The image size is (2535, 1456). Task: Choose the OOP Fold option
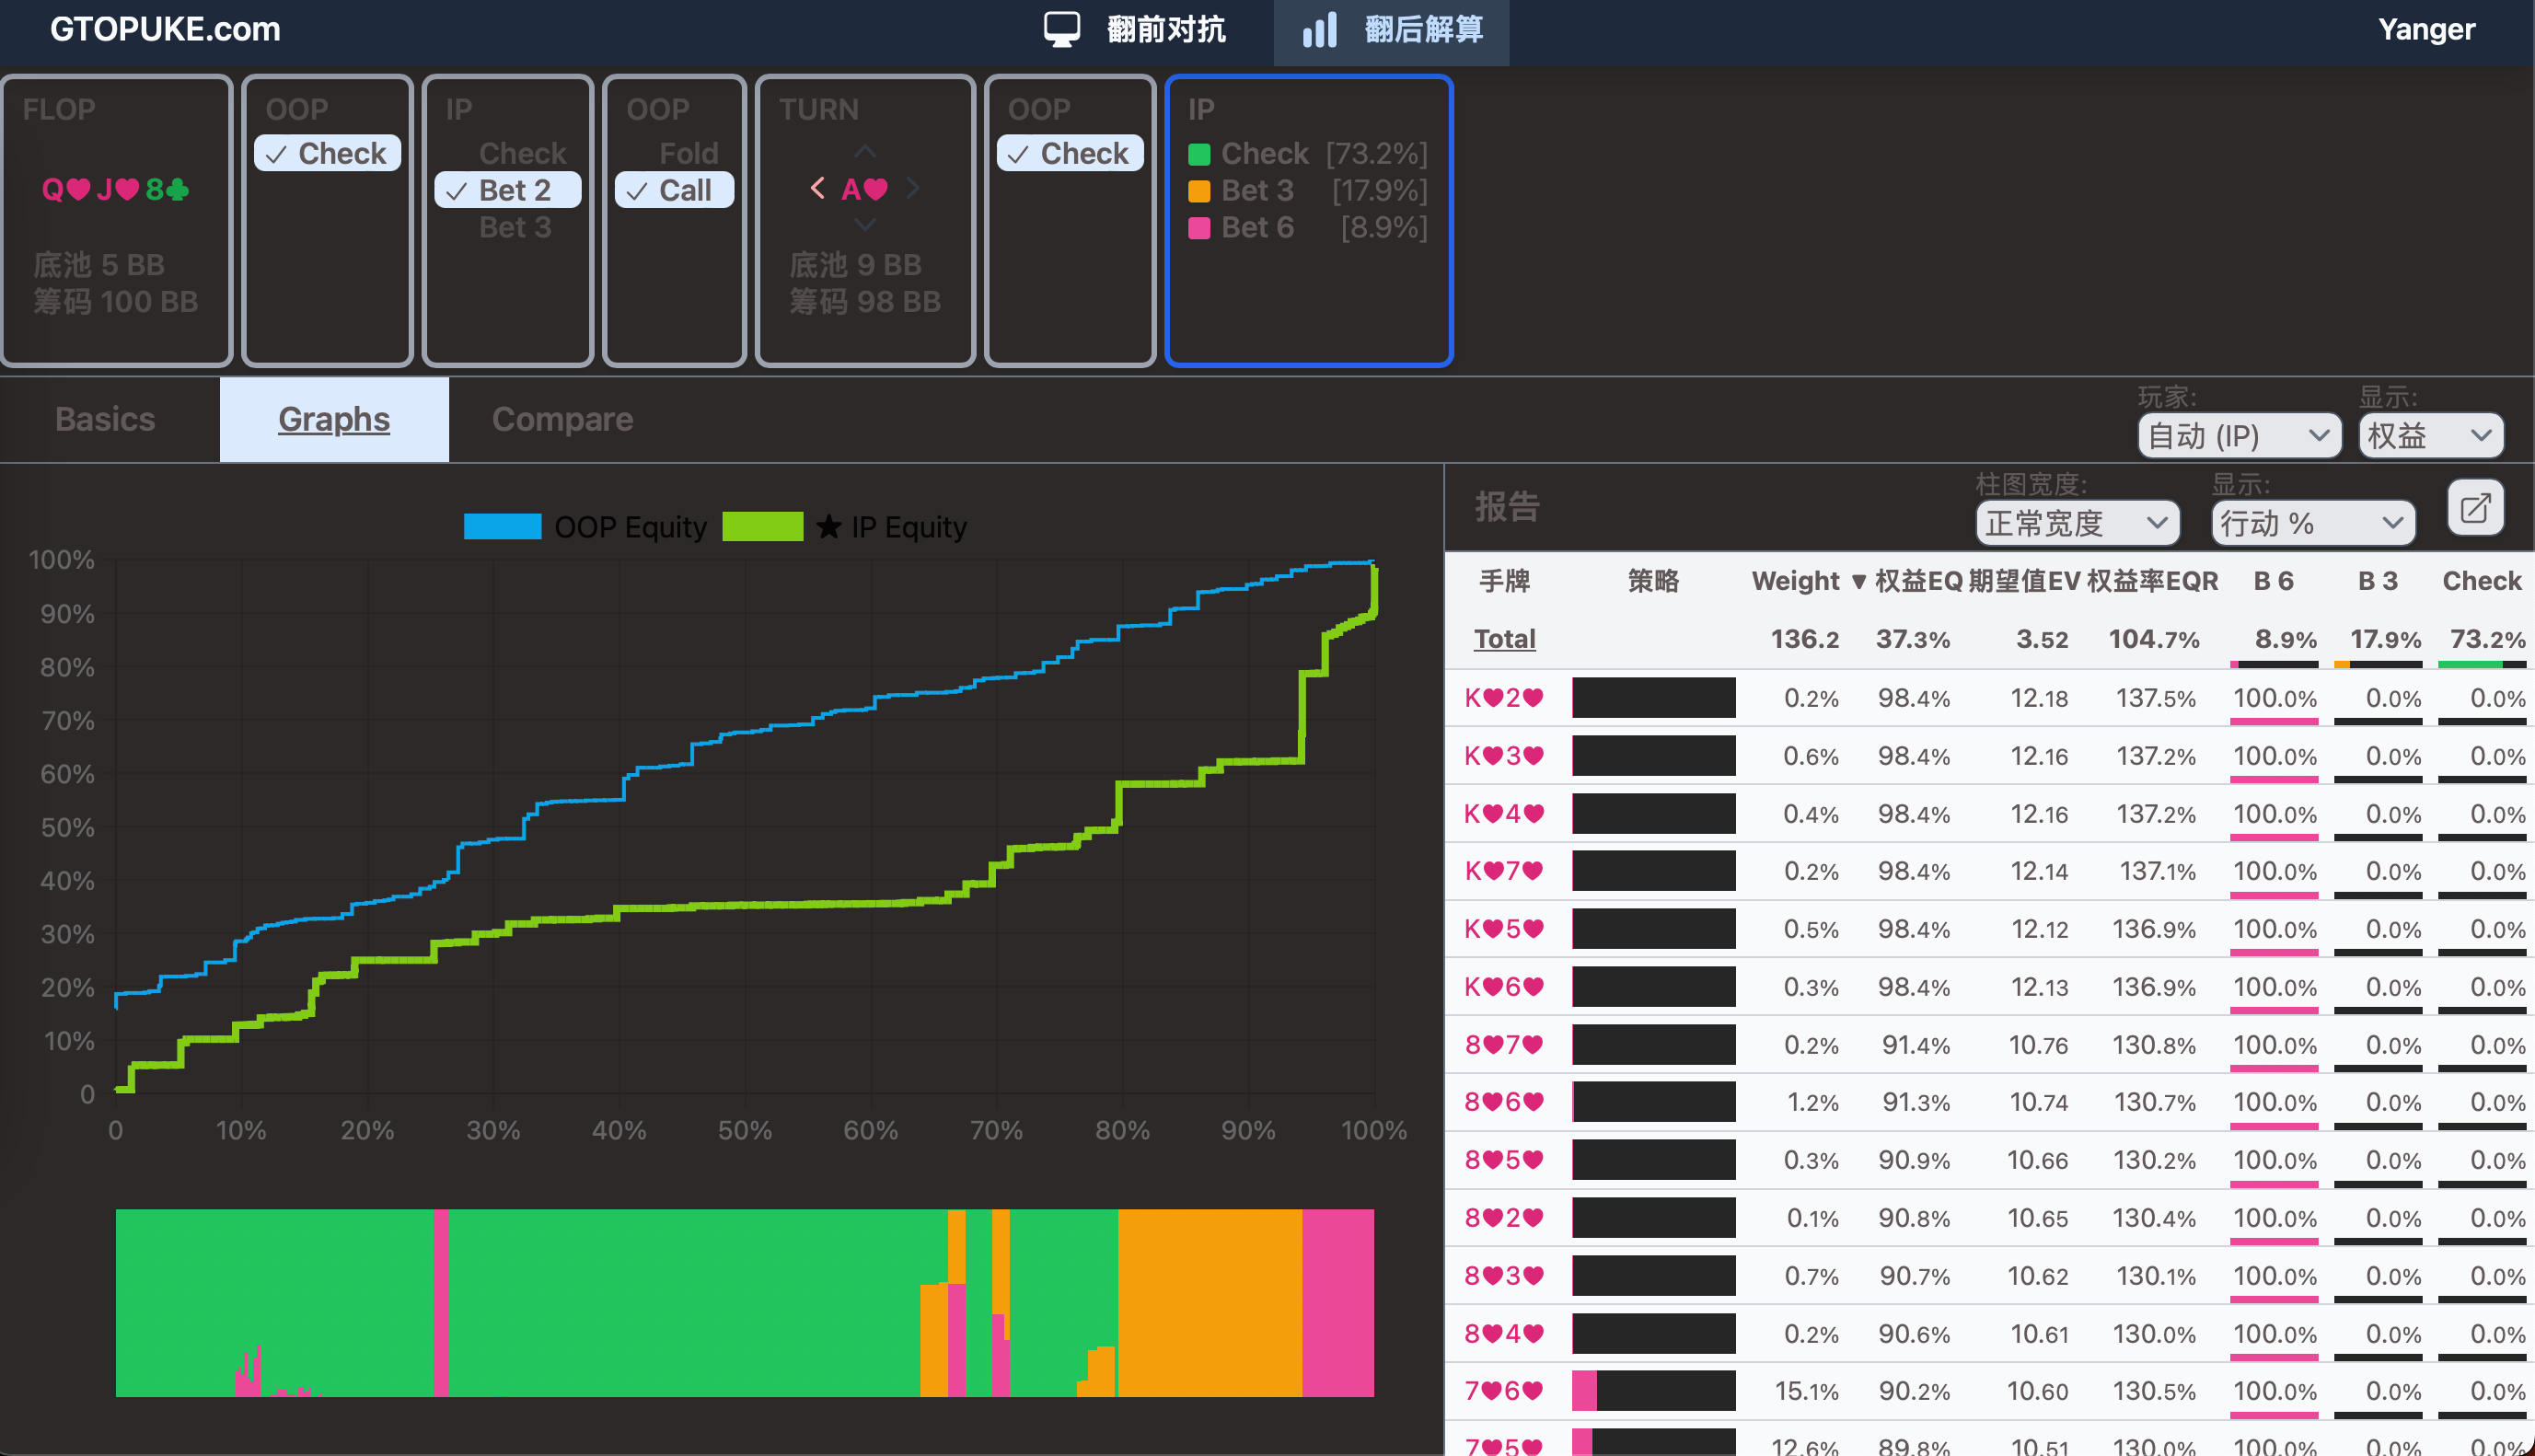(x=688, y=153)
